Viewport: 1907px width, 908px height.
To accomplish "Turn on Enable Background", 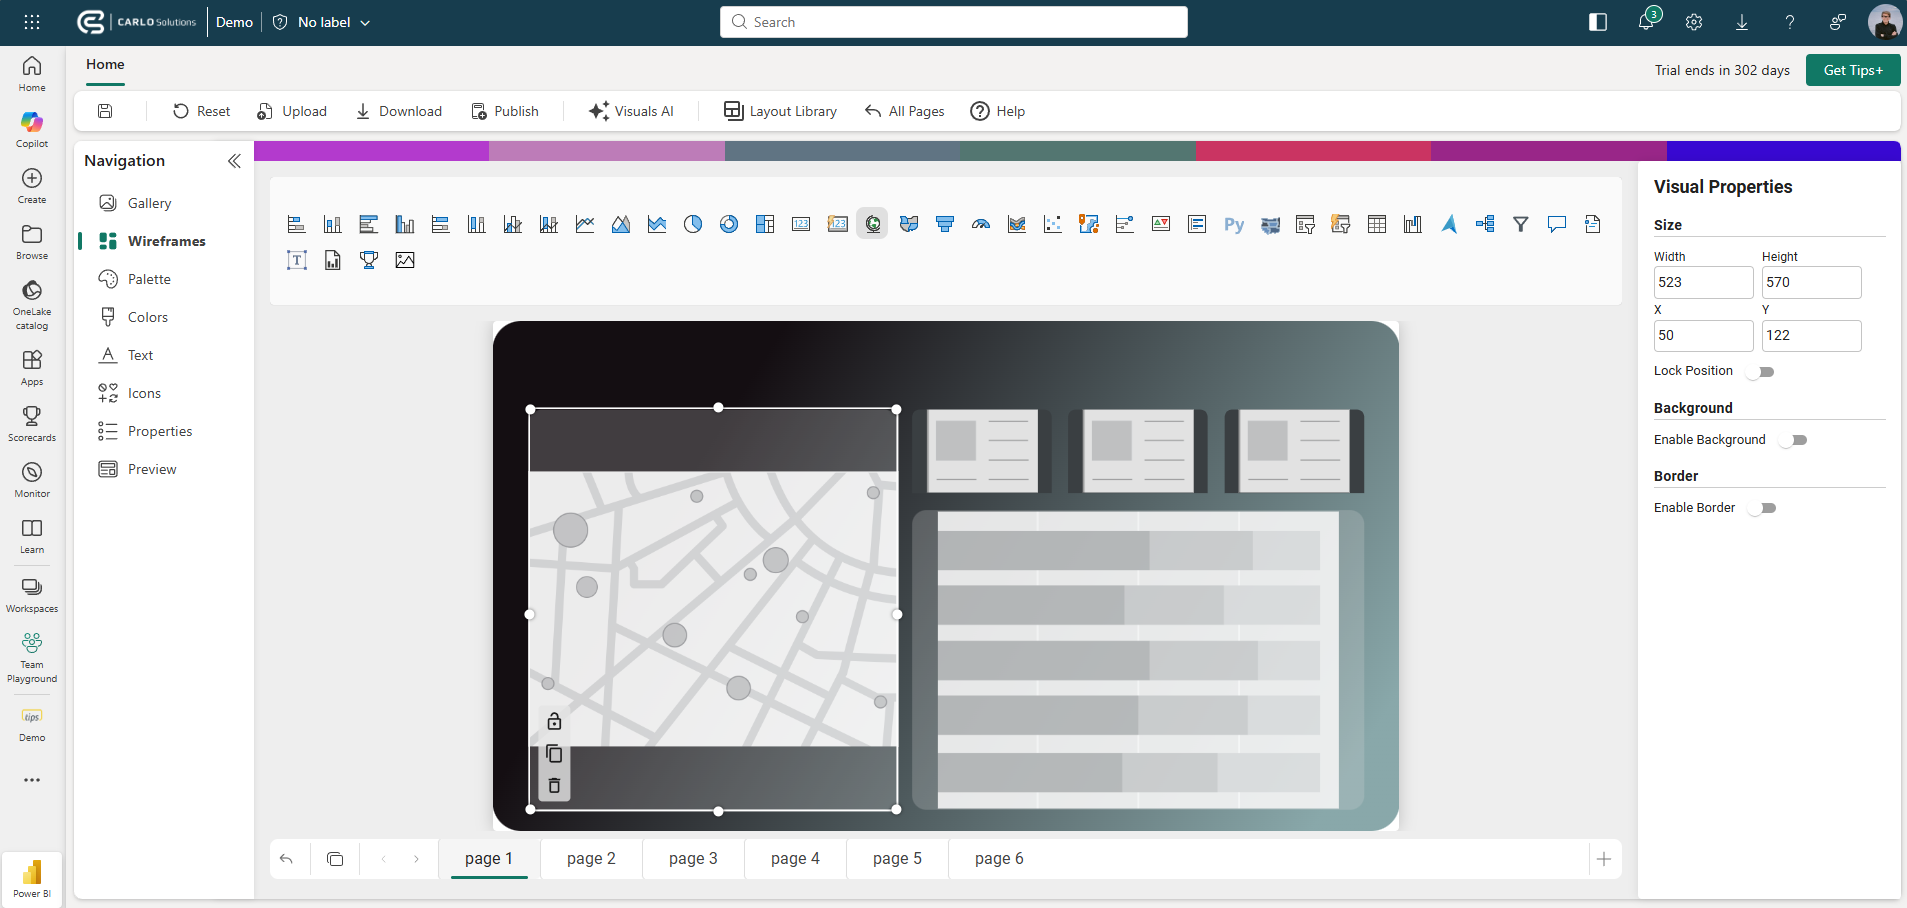I will [1793, 440].
